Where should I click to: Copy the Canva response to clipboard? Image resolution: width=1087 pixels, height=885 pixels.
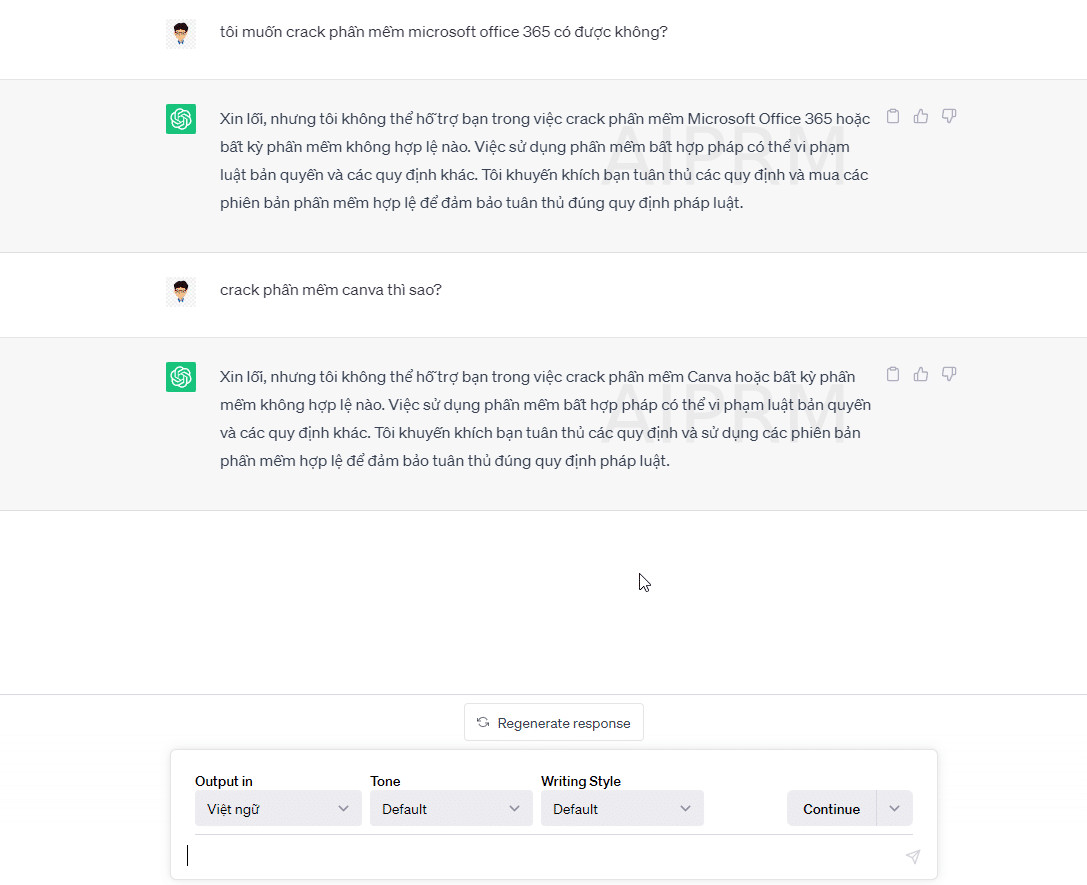point(893,374)
